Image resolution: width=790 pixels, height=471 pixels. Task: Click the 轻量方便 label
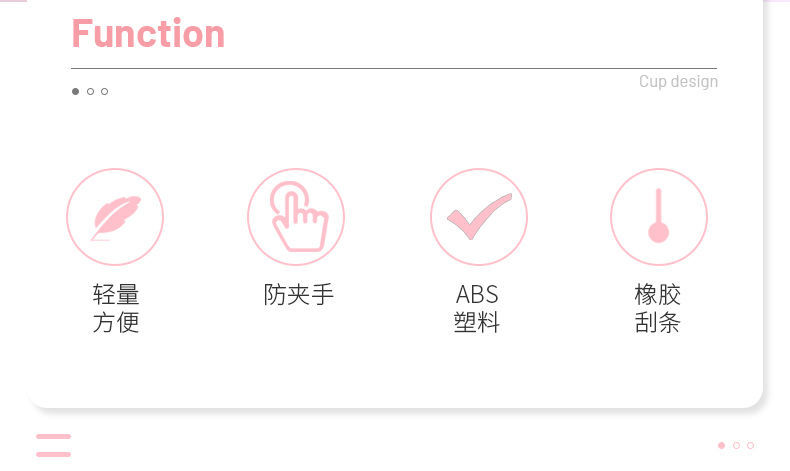[x=116, y=308]
